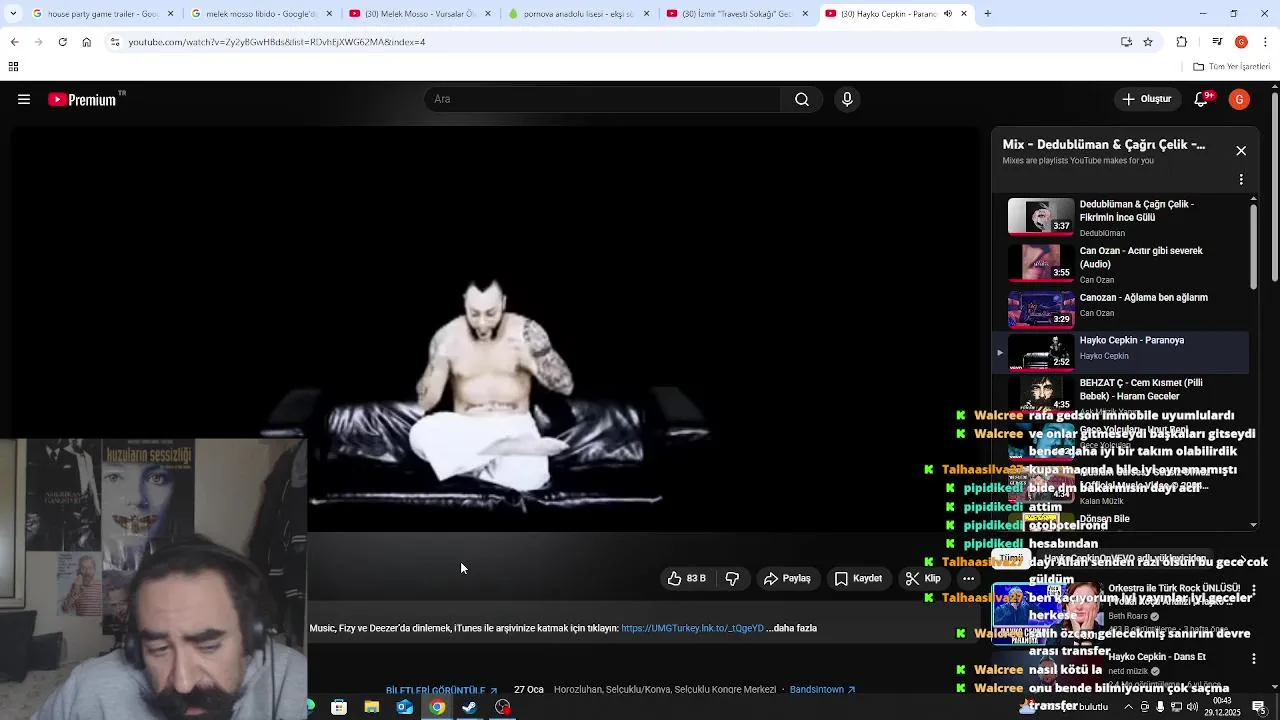This screenshot has height=720, width=1280.
Task: Open Steam from the taskbar
Action: pos(470,707)
